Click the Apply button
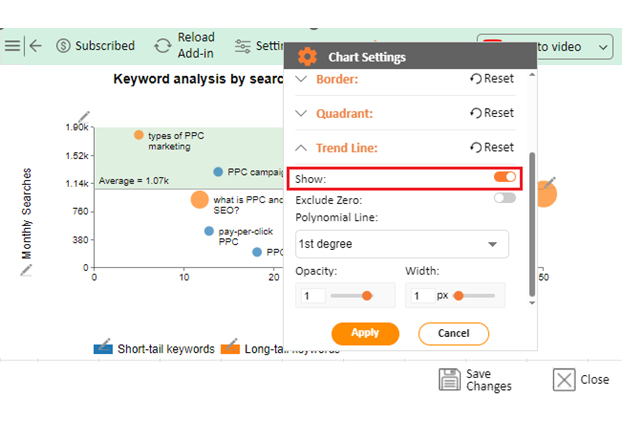This screenshot has width=623, height=427. 365,333
